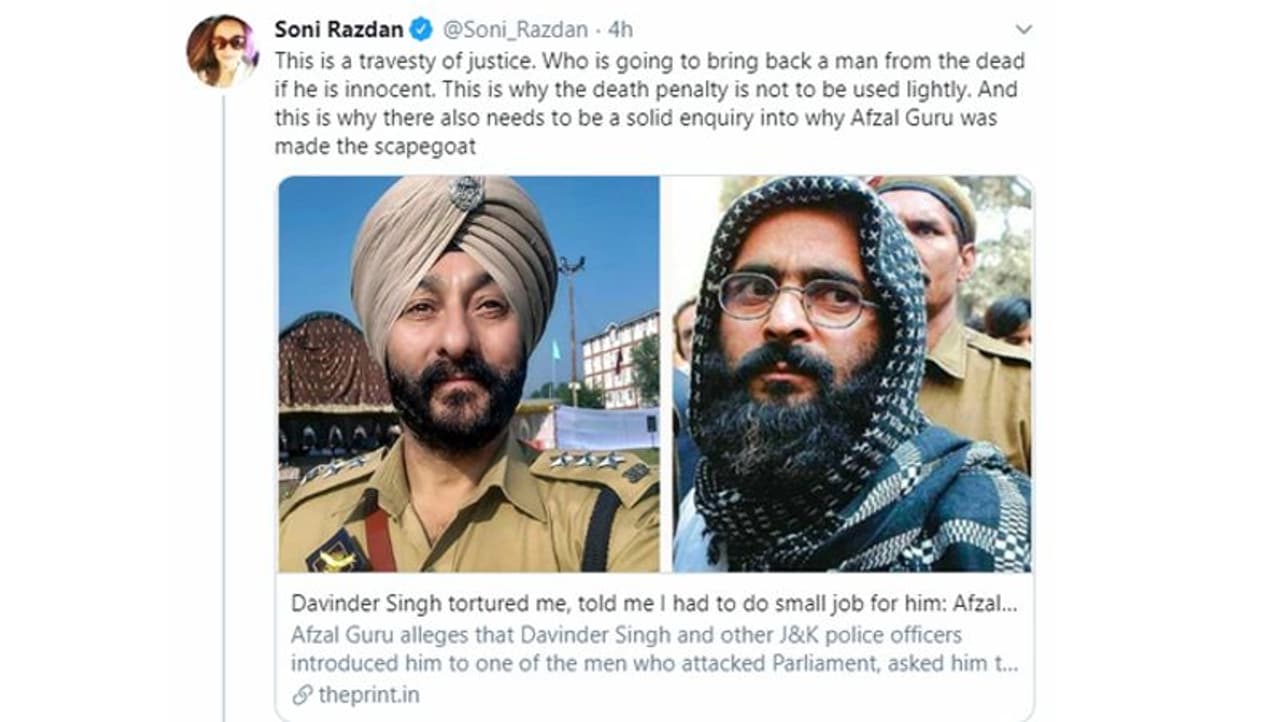Click the 'made the scapegoat' tweet line
The width and height of the screenshot is (1280, 722).
click(376, 147)
